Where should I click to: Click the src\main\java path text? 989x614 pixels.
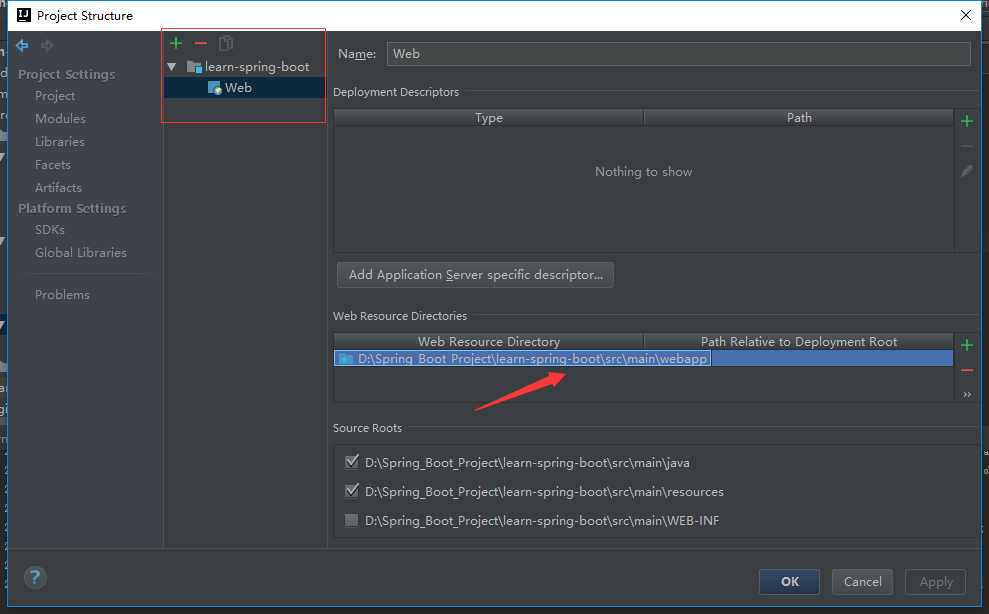tap(527, 463)
